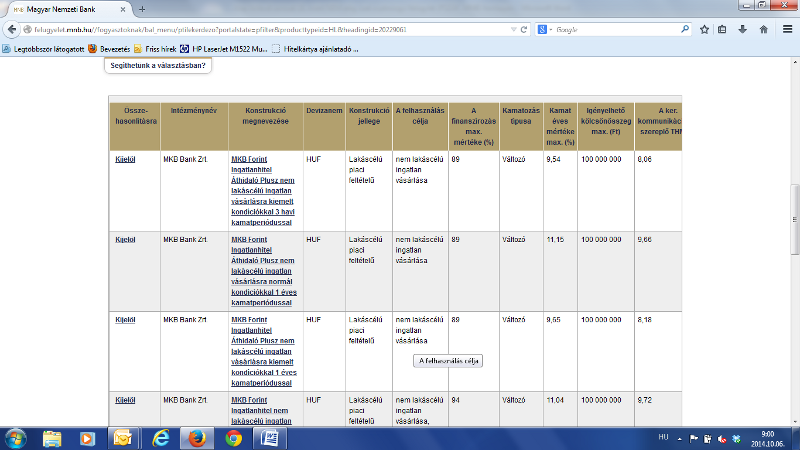Viewport: 800px width, 450px height.
Task: Click the Segíthetünk a választásban? button
Action: [158, 65]
